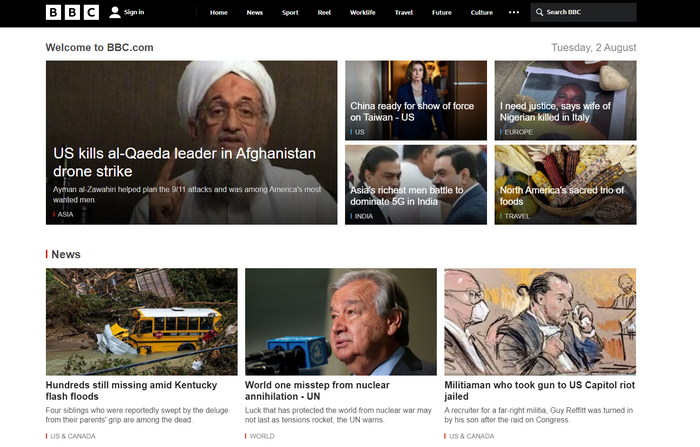Open the Worklife nav item
The height and width of the screenshot is (447, 700).
[362, 13]
